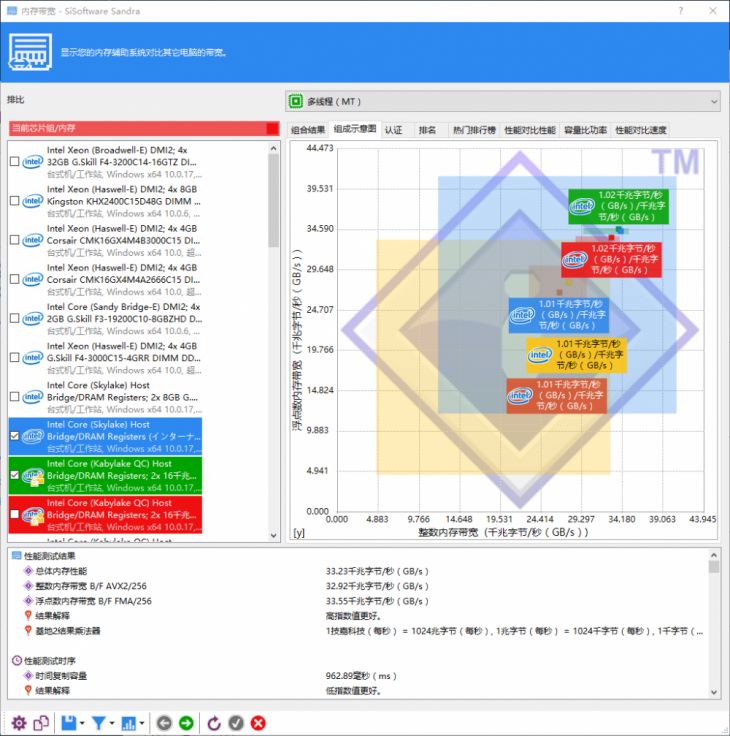Check the red Kabylake QC entry
The width and height of the screenshot is (730, 736).
click(x=15, y=514)
